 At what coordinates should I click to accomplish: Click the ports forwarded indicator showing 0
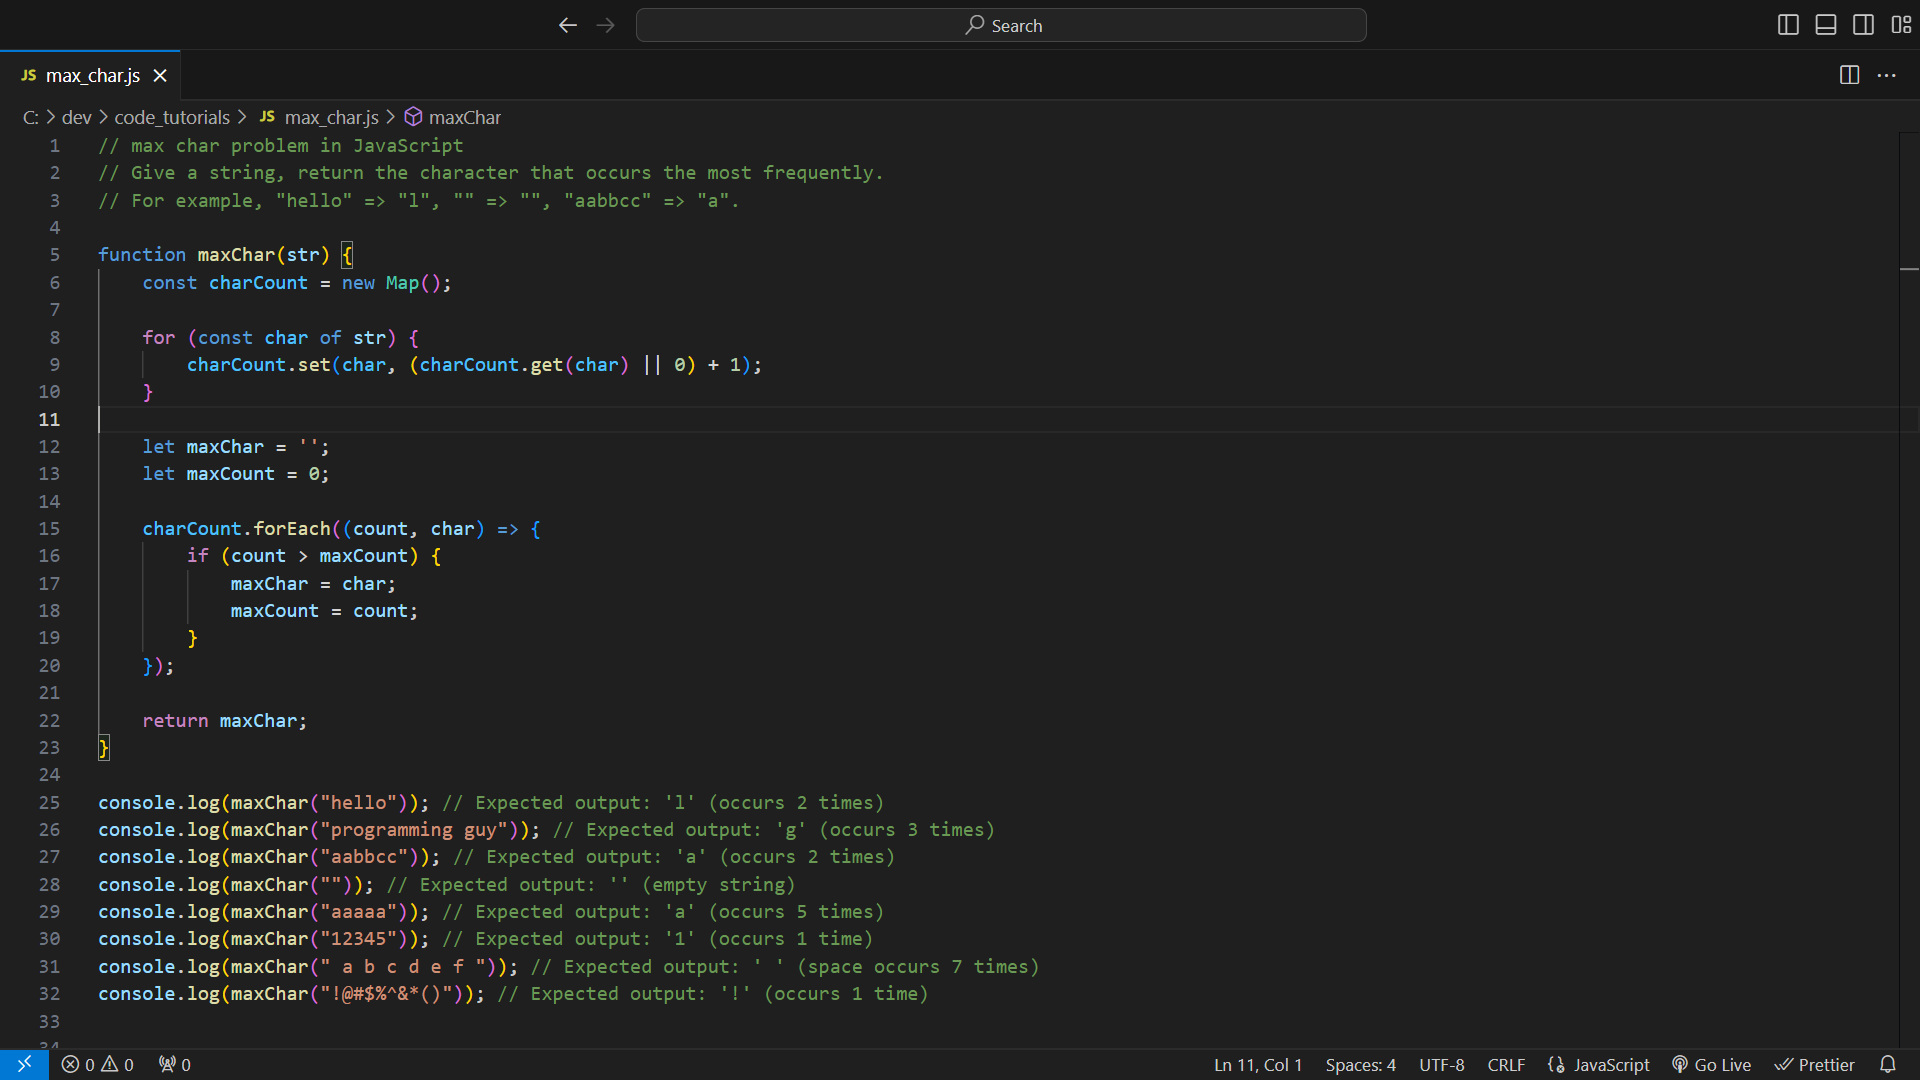tap(175, 1065)
